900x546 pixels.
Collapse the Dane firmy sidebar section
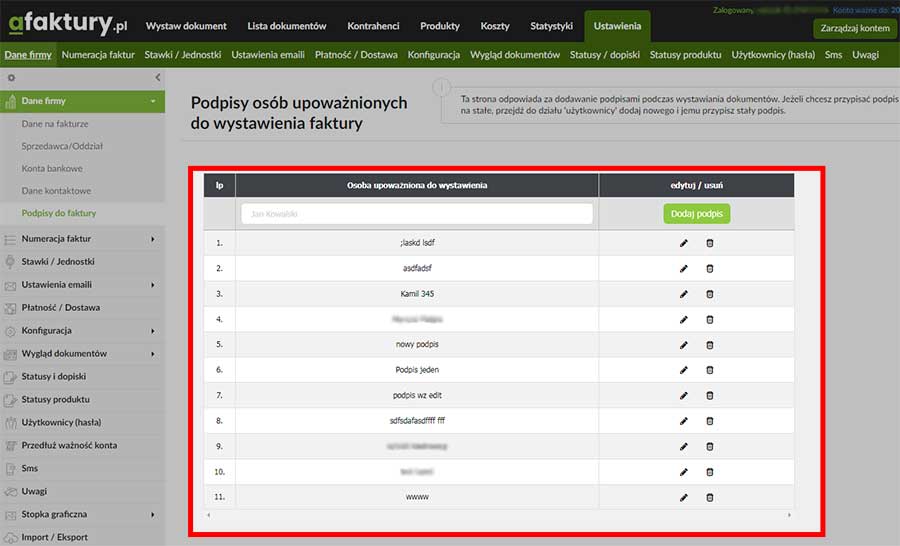153,102
